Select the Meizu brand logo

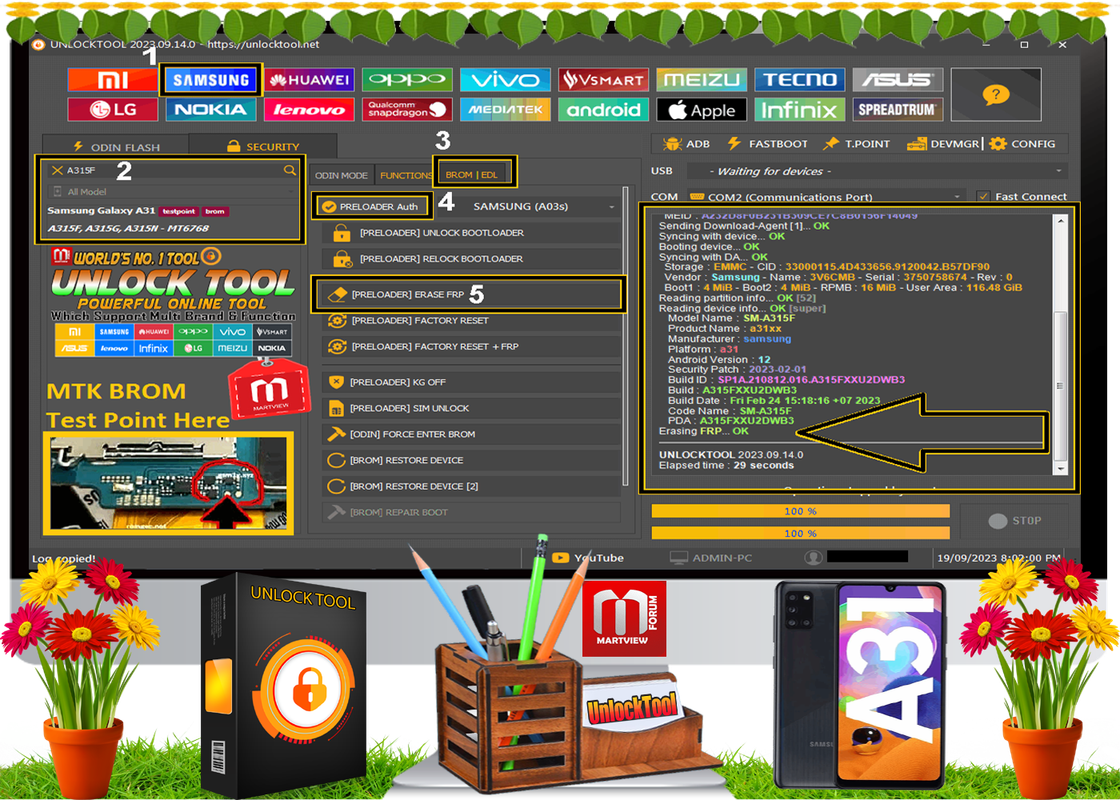pyautogui.click(x=701, y=80)
